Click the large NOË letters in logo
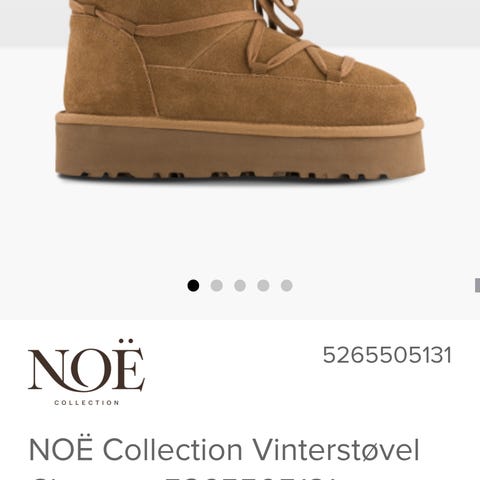This screenshot has height=480, width=480. pos(86,368)
